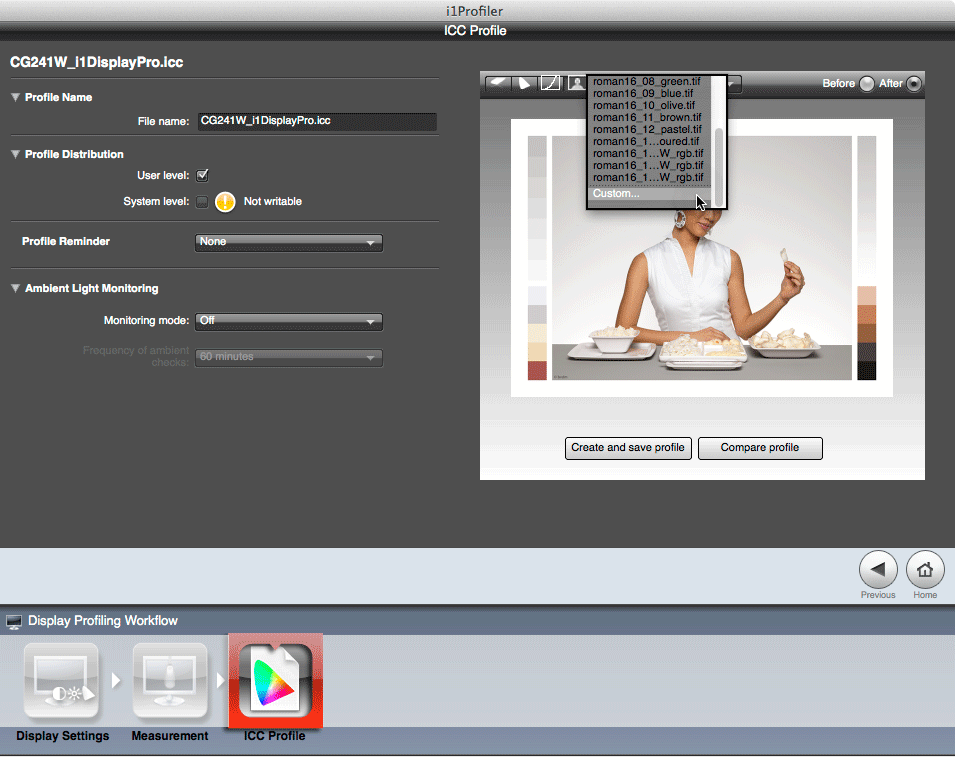Collapse the Profile Distribution section
Screen dimensions: 955x757
pyautogui.click(x=16, y=155)
